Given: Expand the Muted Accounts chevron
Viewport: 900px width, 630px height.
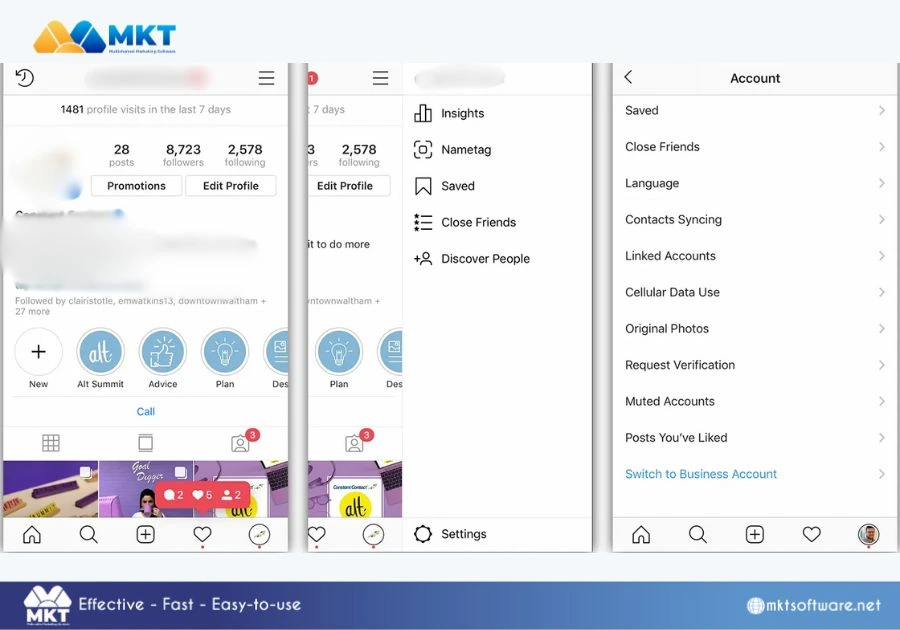Looking at the screenshot, I should pos(882,401).
